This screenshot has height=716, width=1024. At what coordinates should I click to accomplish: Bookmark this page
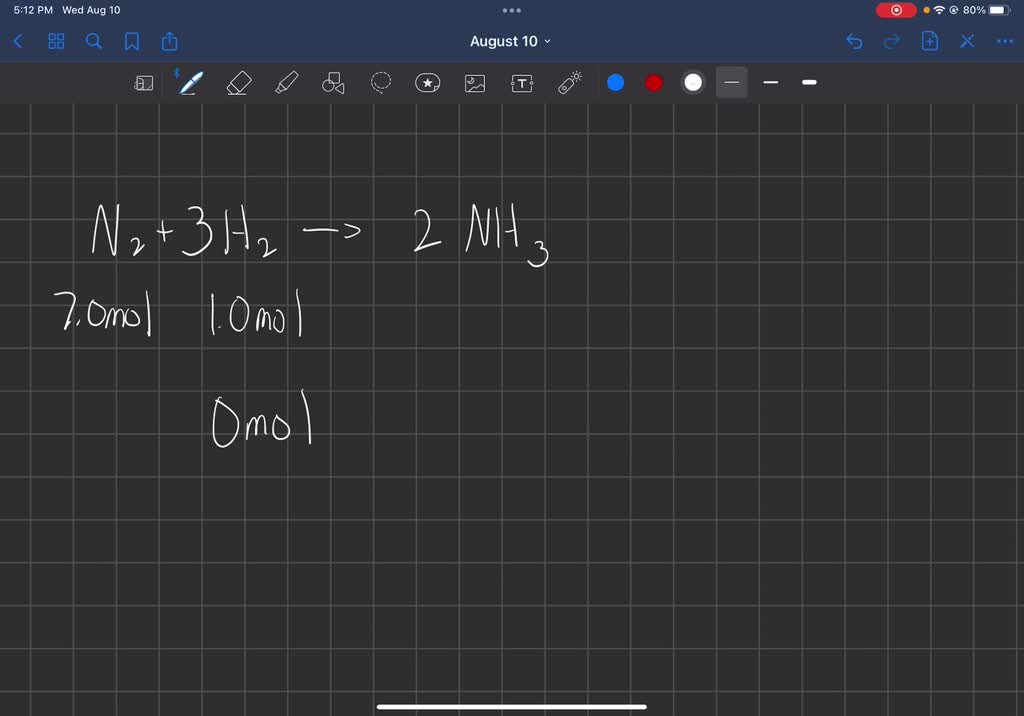(131, 42)
